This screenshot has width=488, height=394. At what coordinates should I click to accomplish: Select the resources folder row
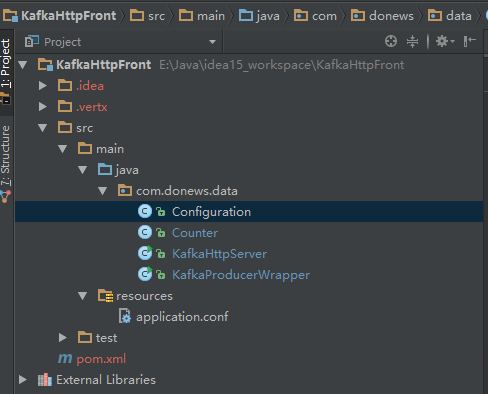click(x=249, y=296)
